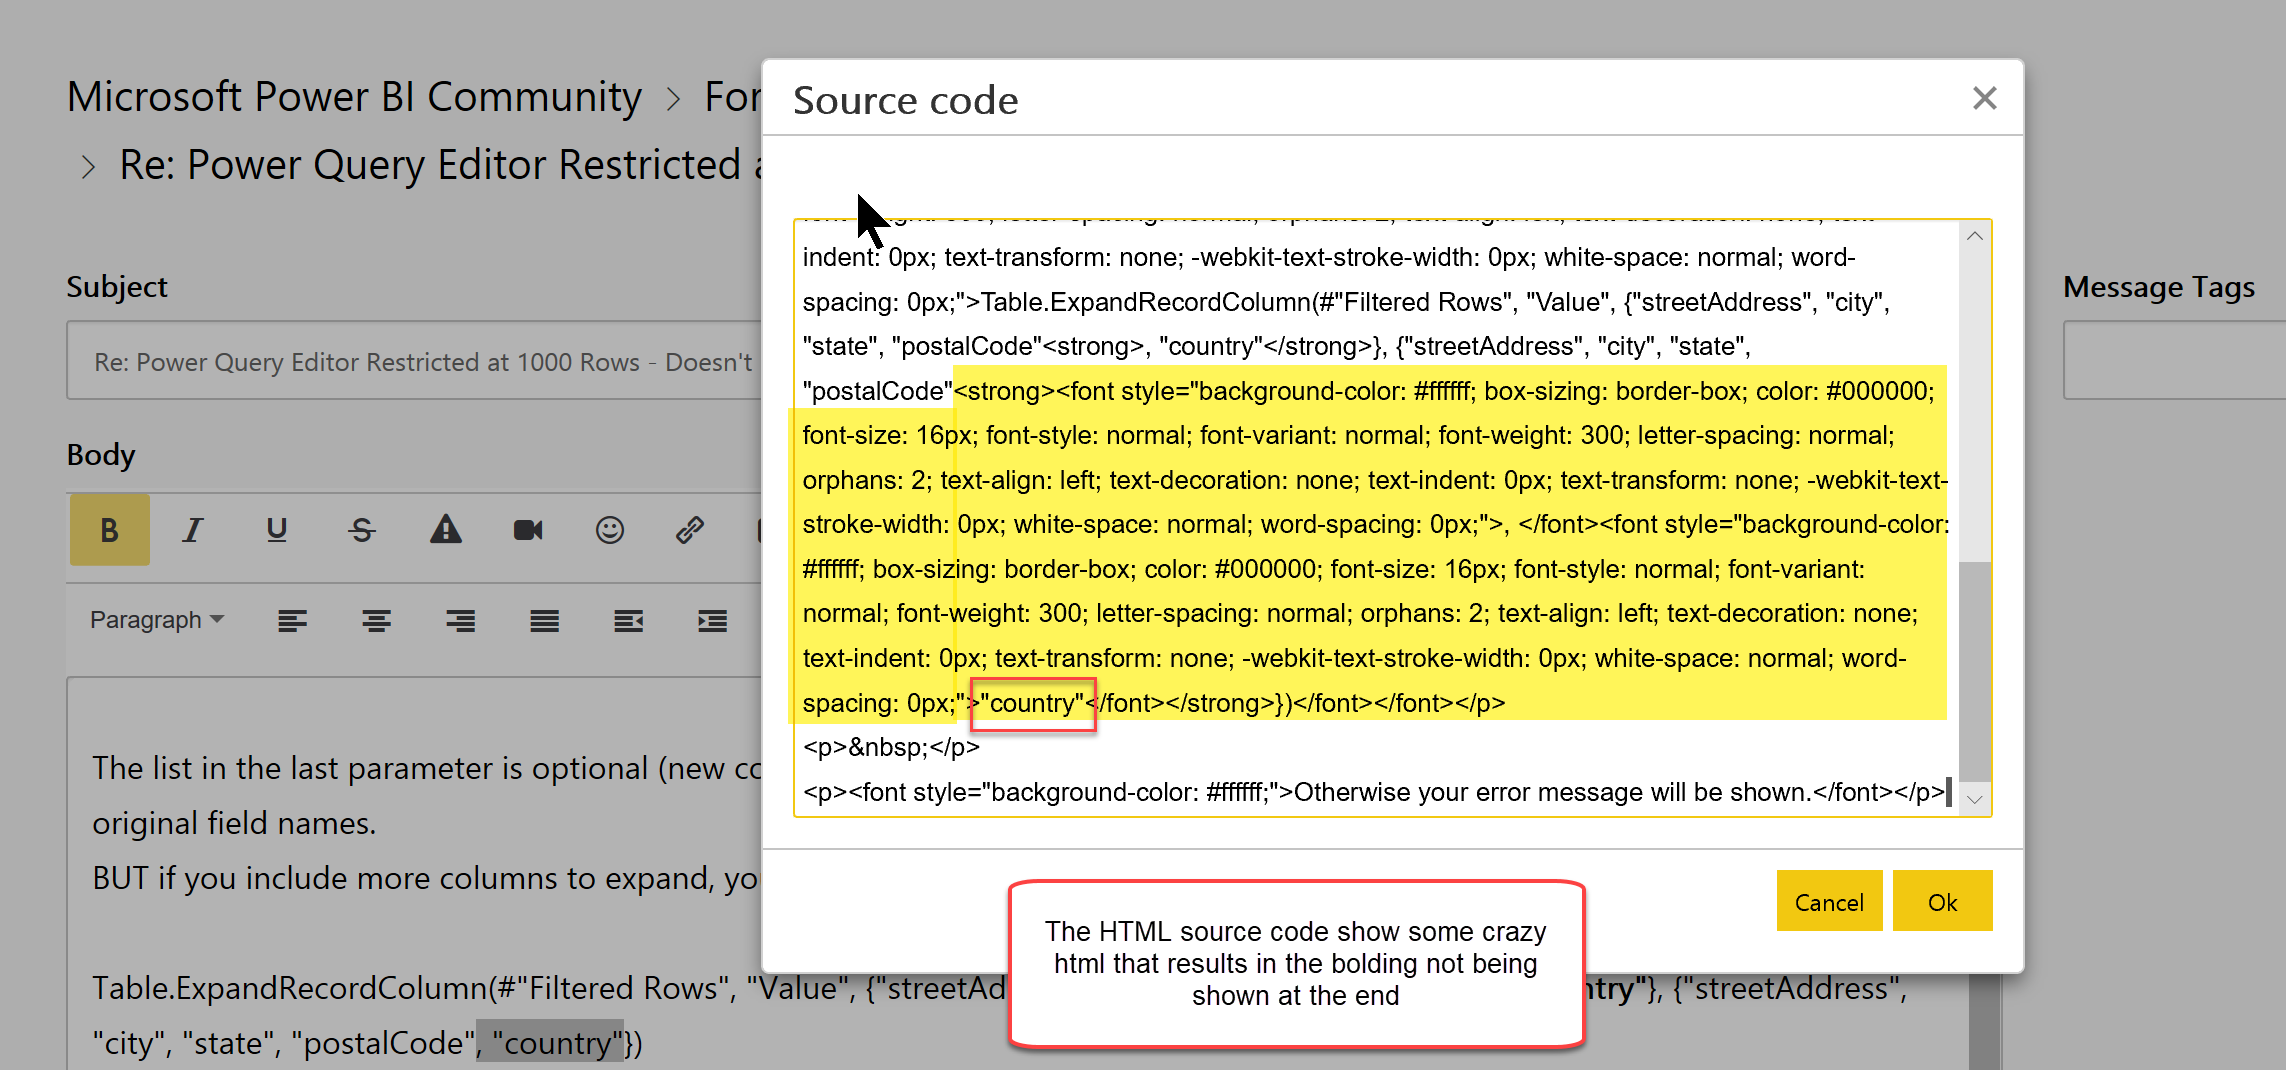Toggle bold formatting in editor toolbar
Screen dimensions: 2286x1070
click(110, 530)
